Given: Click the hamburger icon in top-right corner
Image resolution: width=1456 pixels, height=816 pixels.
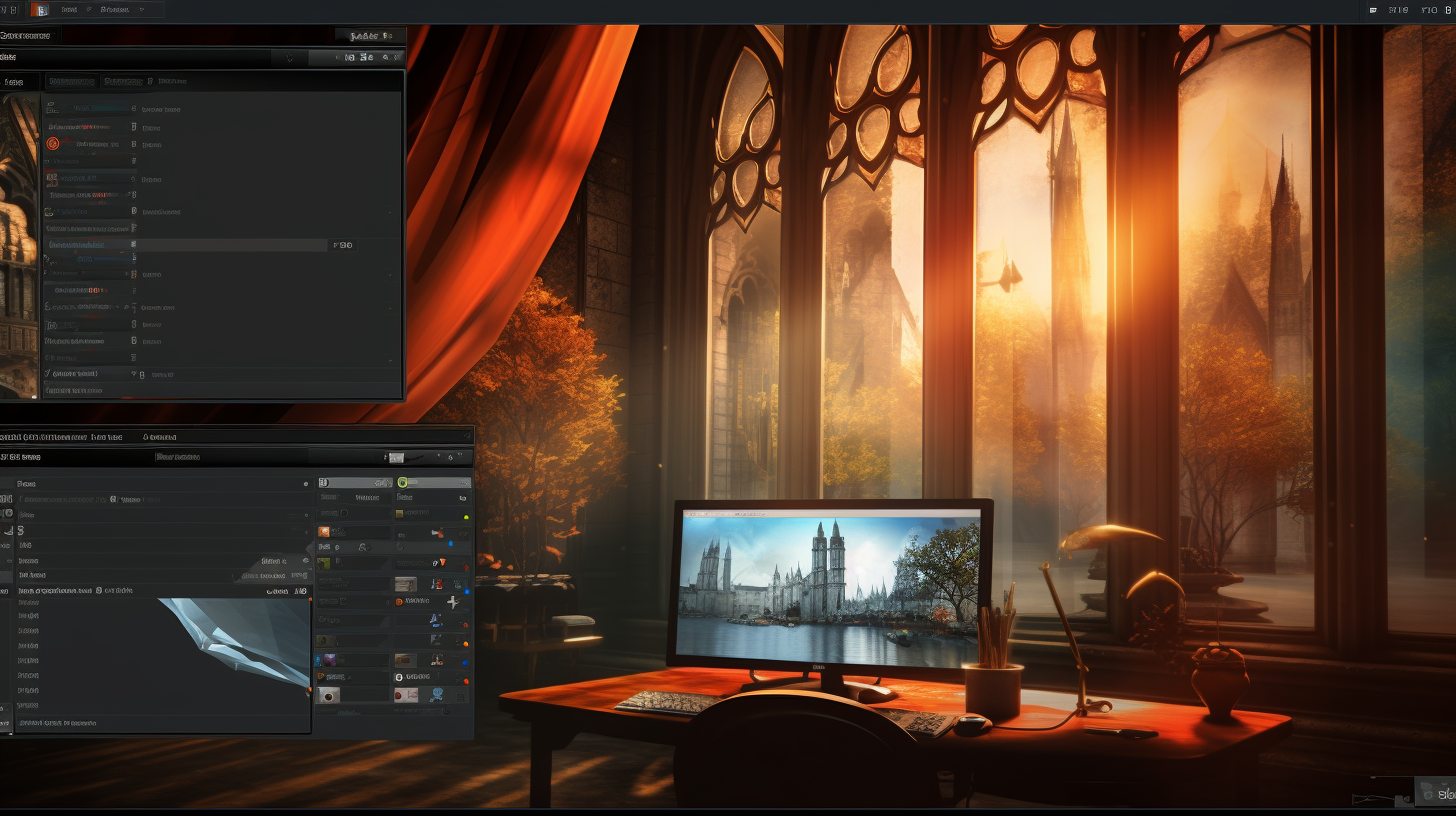Looking at the screenshot, I should point(1370,10).
